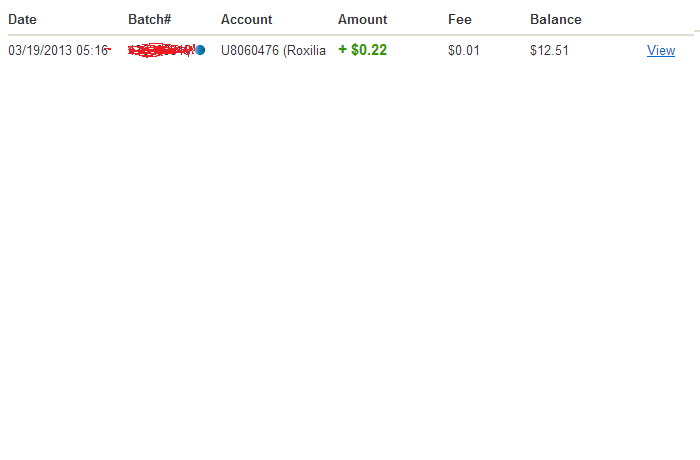Click the small red dash after 05:16

click(x=108, y=49)
